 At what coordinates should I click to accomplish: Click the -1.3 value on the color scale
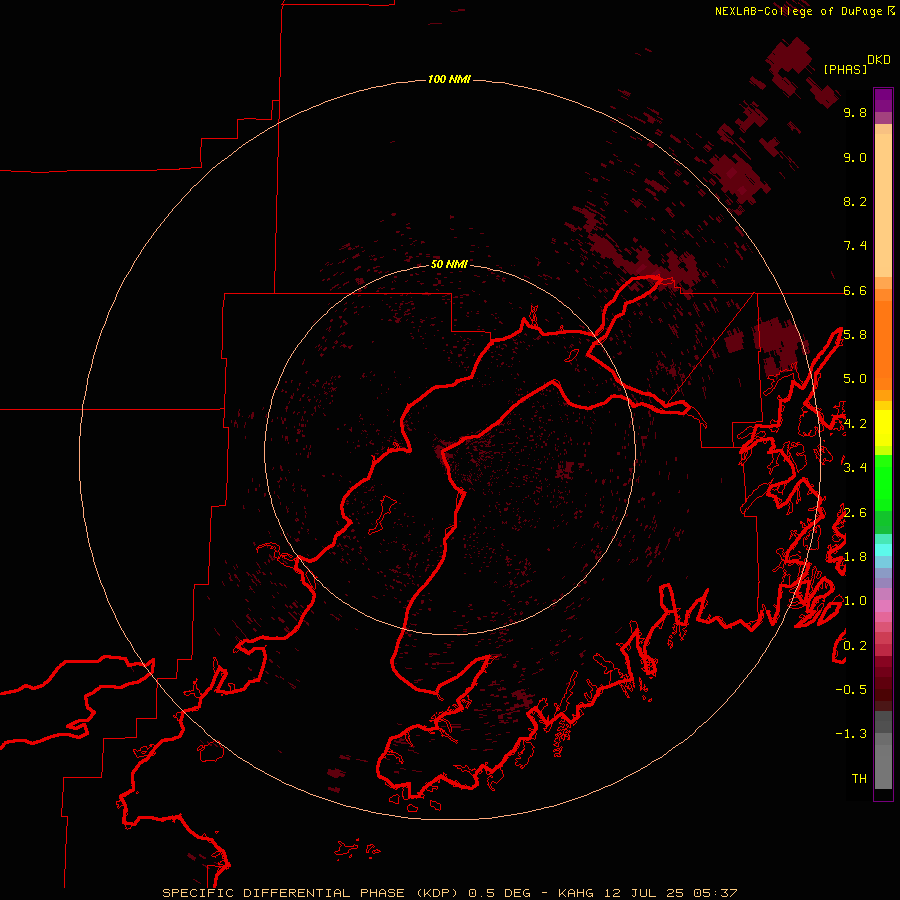851,734
